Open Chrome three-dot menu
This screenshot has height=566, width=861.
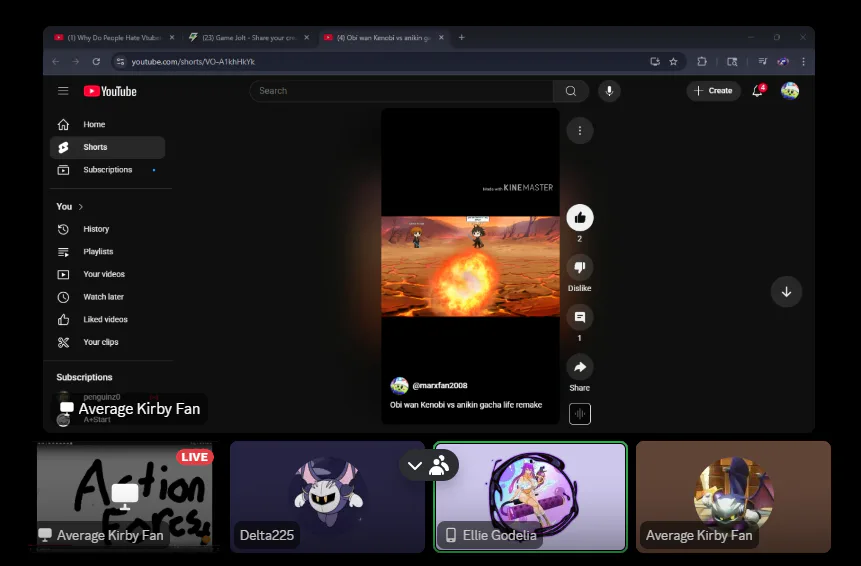(x=803, y=62)
